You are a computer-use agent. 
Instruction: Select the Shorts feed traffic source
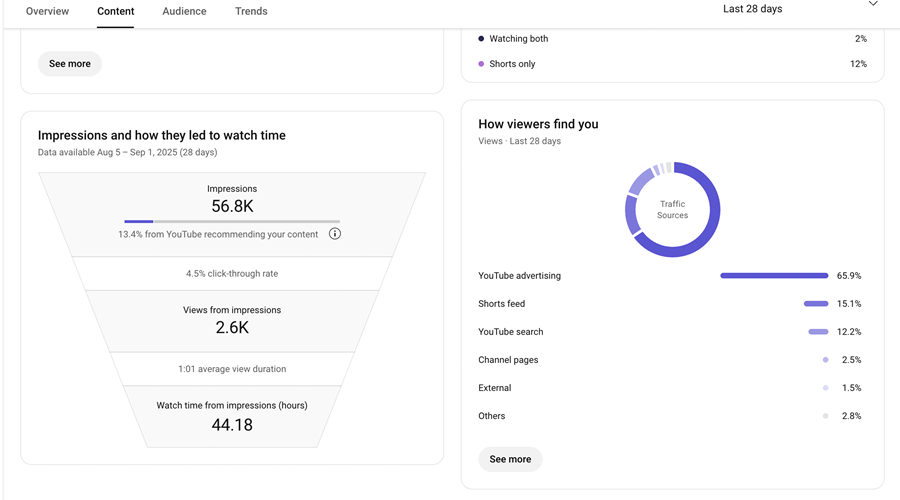502,304
